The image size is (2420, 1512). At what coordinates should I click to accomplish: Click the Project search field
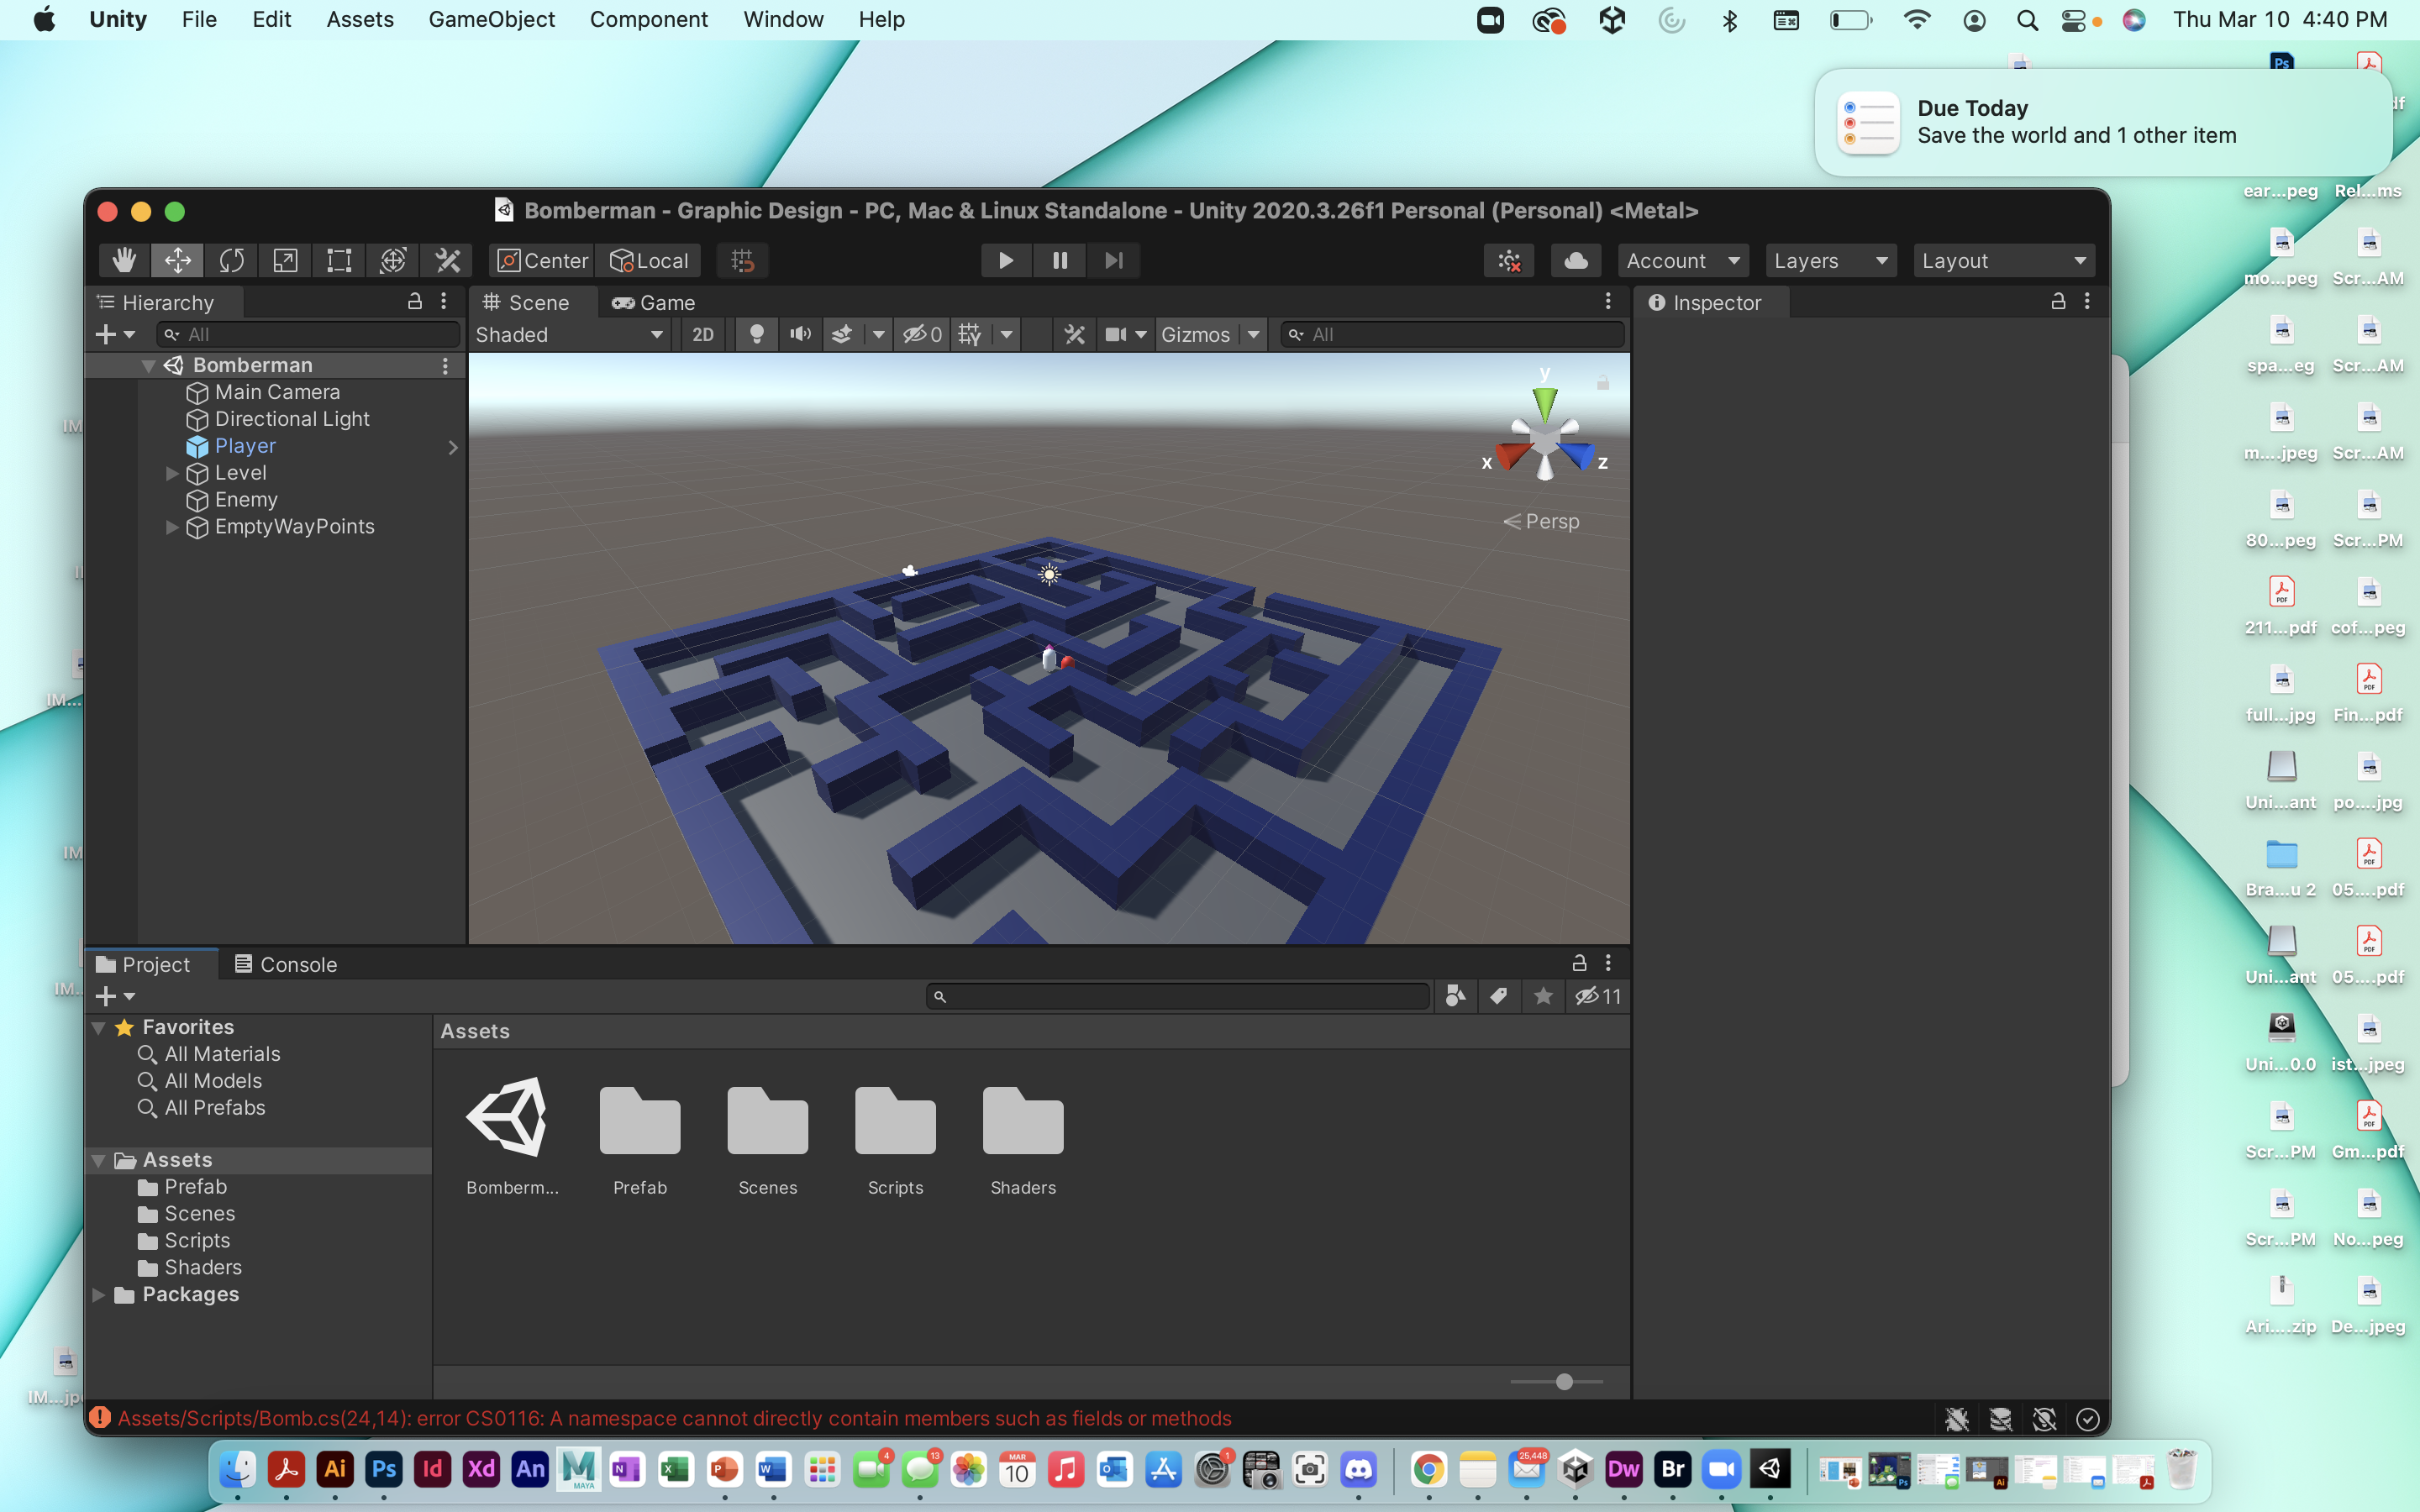(x=1177, y=996)
